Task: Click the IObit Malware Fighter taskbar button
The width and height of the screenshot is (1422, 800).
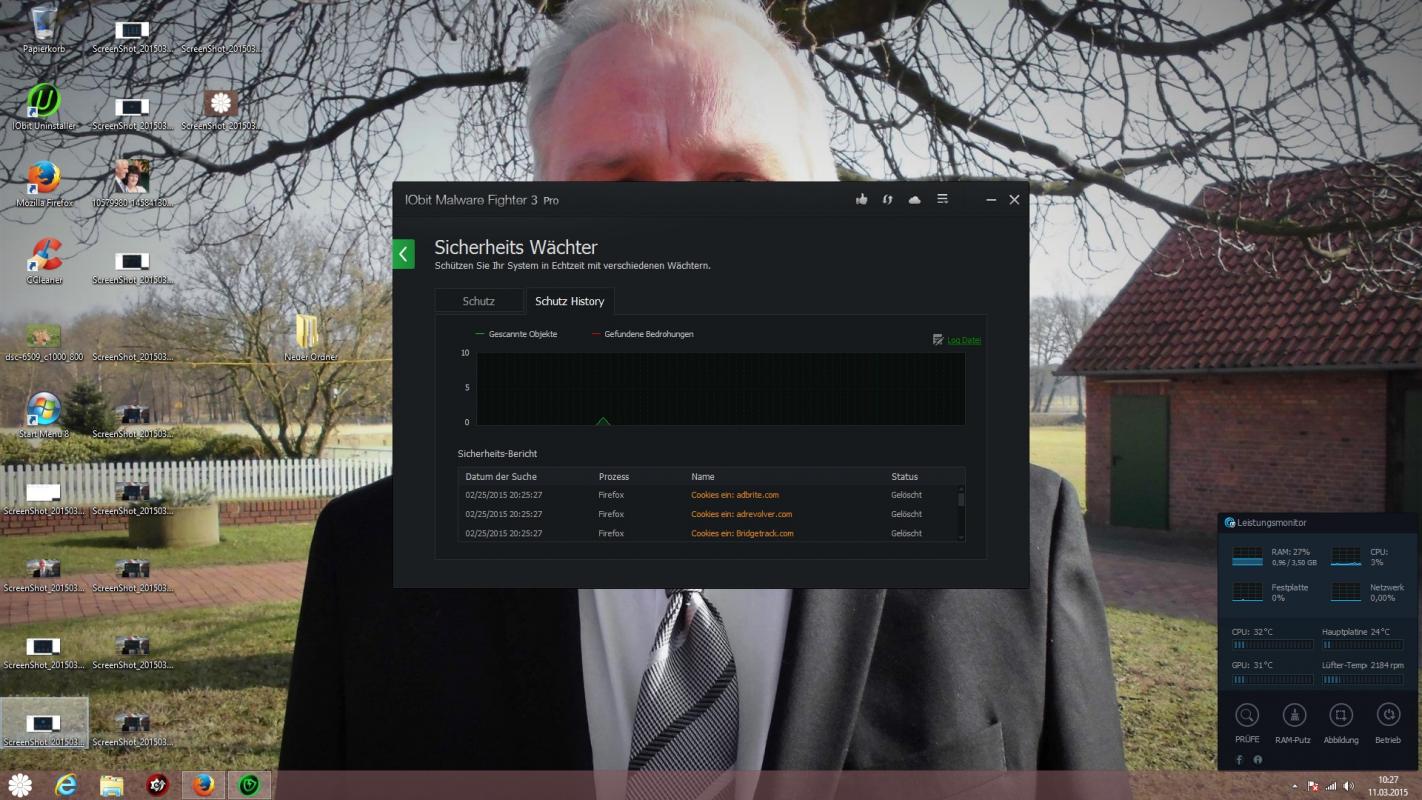Action: click(249, 785)
